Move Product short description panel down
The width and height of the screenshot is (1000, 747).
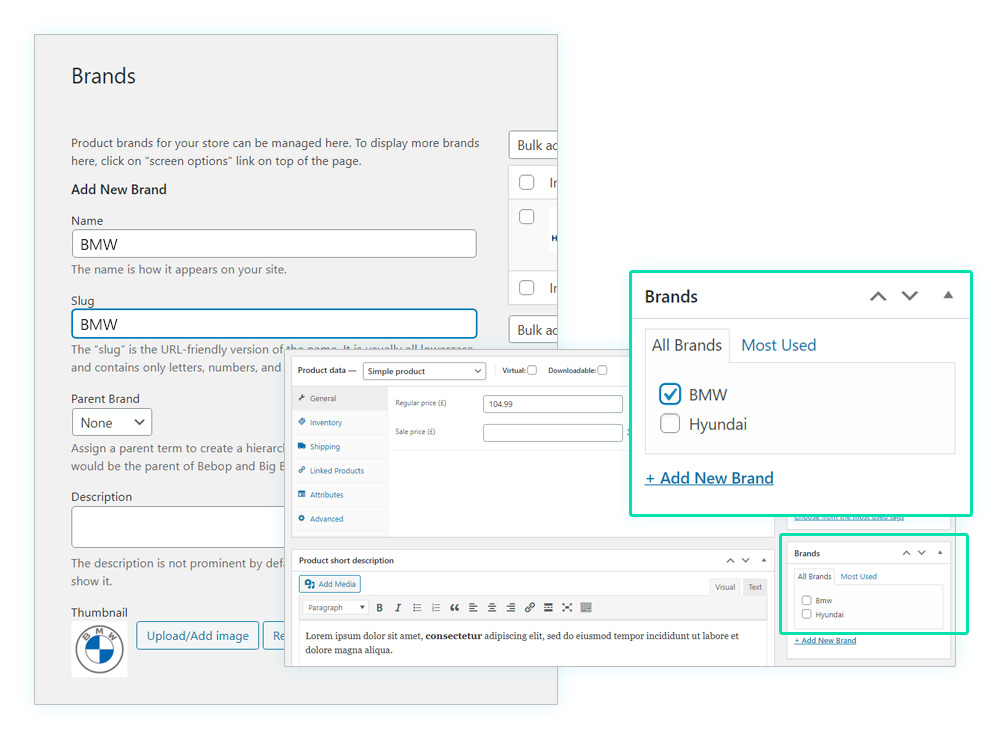pos(746,561)
